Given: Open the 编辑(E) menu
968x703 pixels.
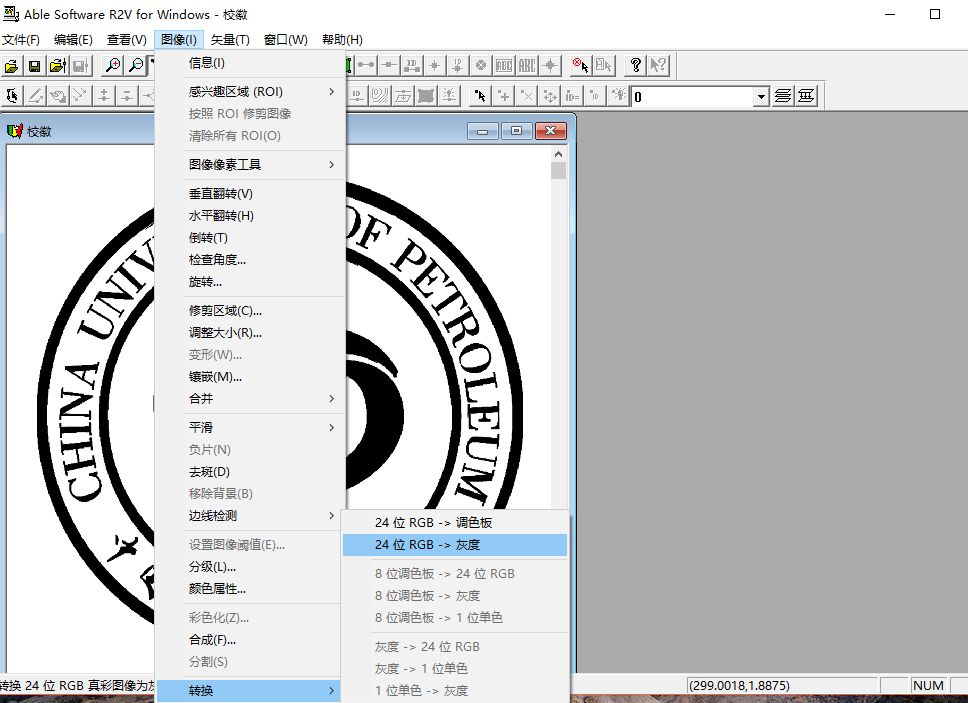Looking at the screenshot, I should click(x=73, y=40).
